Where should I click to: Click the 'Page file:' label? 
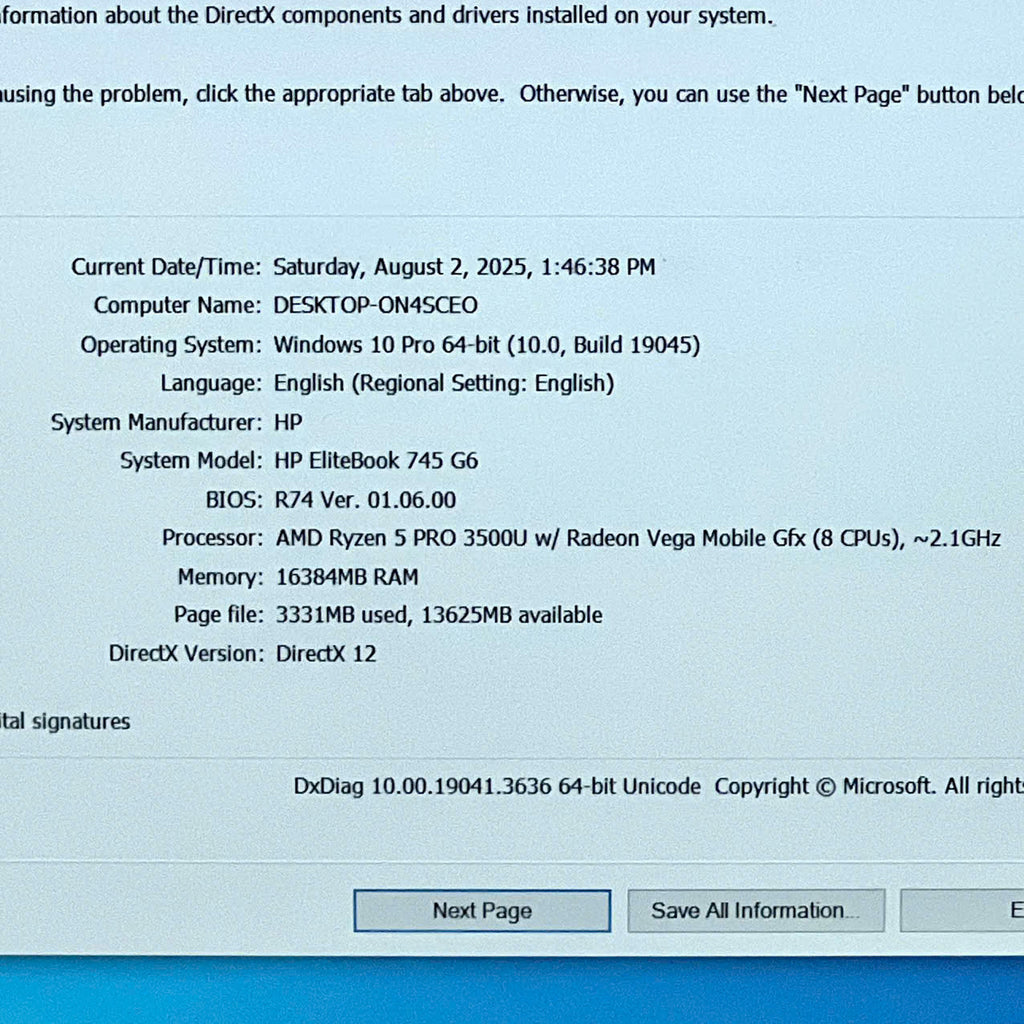click(x=219, y=615)
